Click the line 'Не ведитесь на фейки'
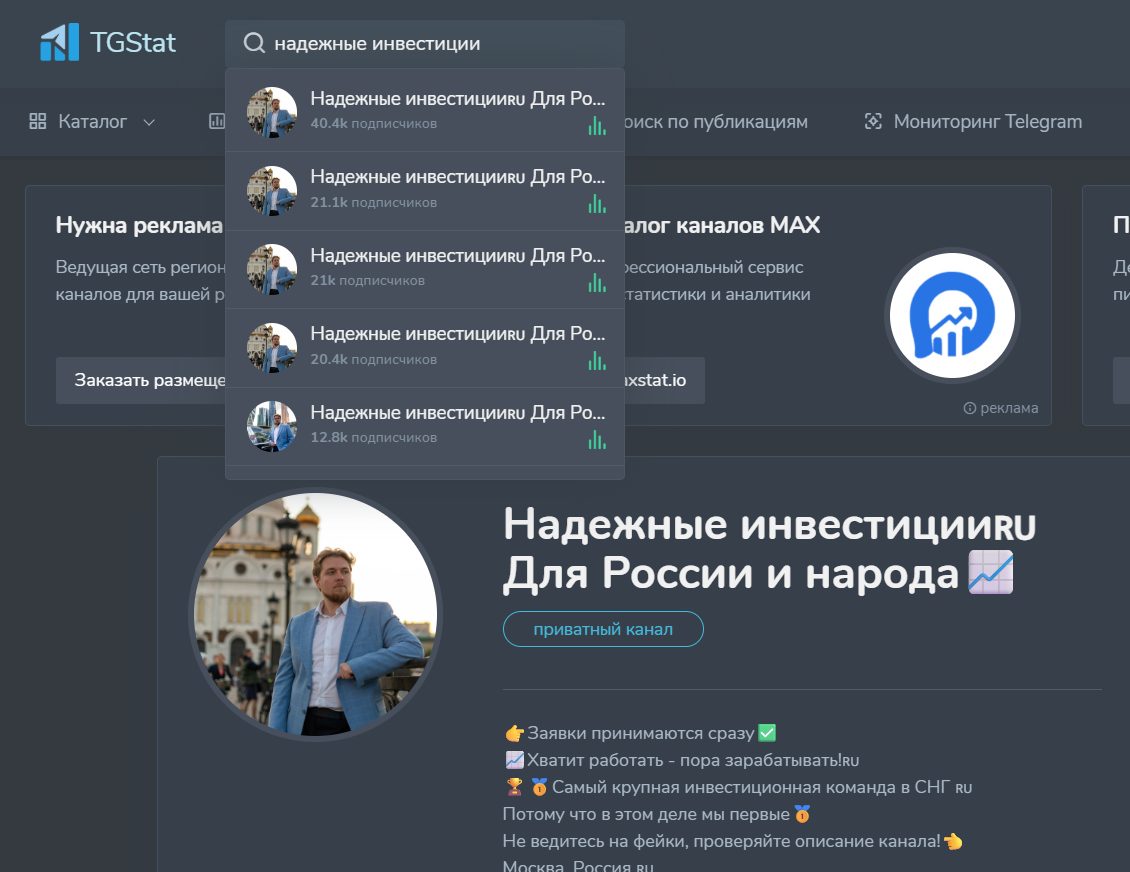Image resolution: width=1130 pixels, height=872 pixels. tap(733, 841)
